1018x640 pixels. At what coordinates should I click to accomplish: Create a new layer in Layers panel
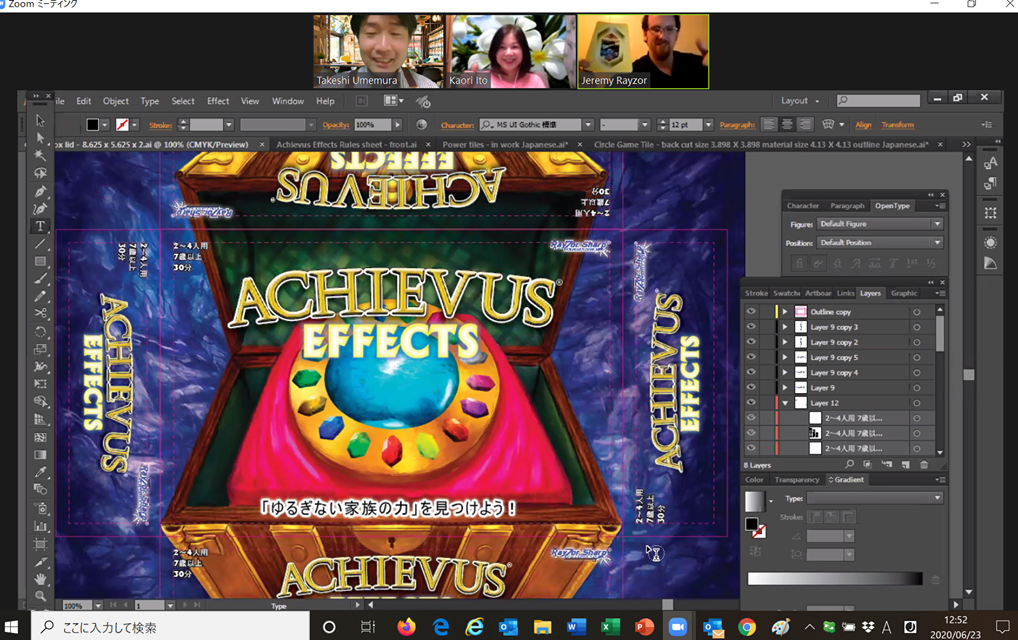point(903,465)
